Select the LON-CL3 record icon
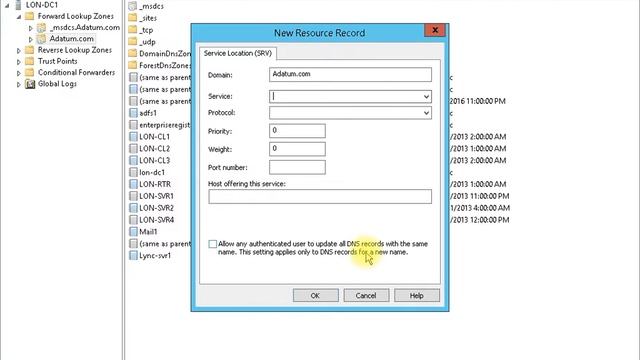This screenshot has width=640, height=360. coord(133,160)
